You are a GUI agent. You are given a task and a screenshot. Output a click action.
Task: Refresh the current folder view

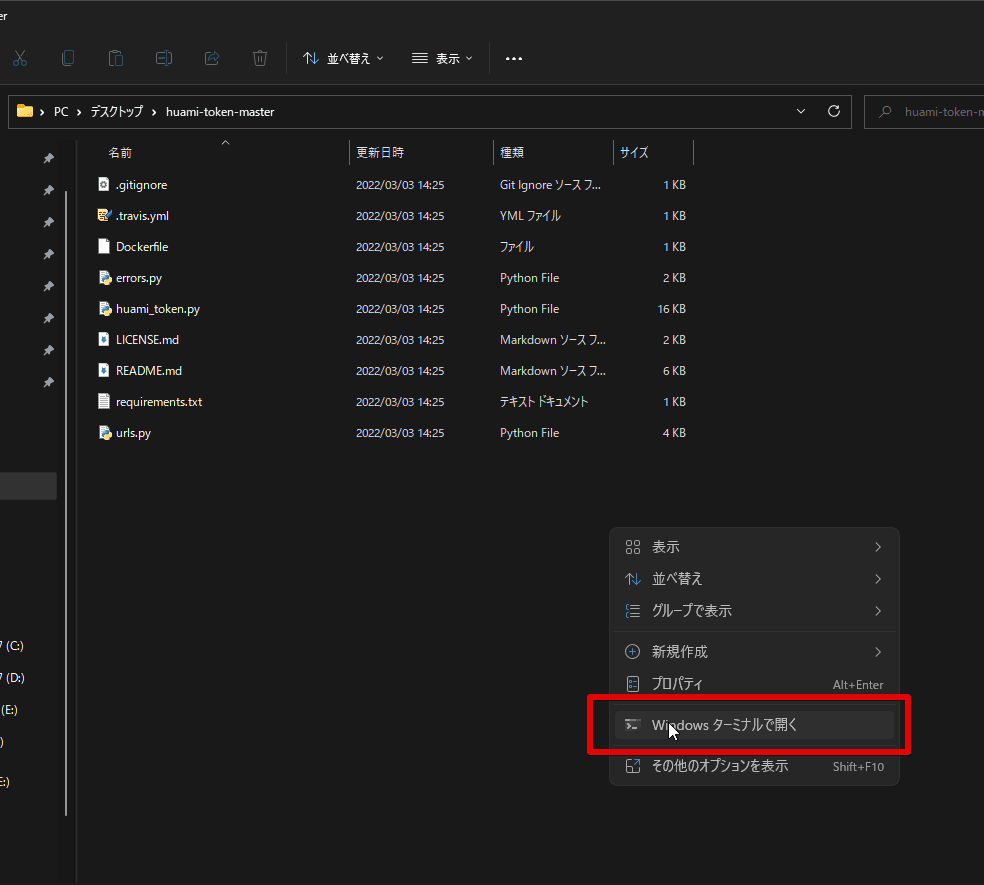[x=834, y=112]
